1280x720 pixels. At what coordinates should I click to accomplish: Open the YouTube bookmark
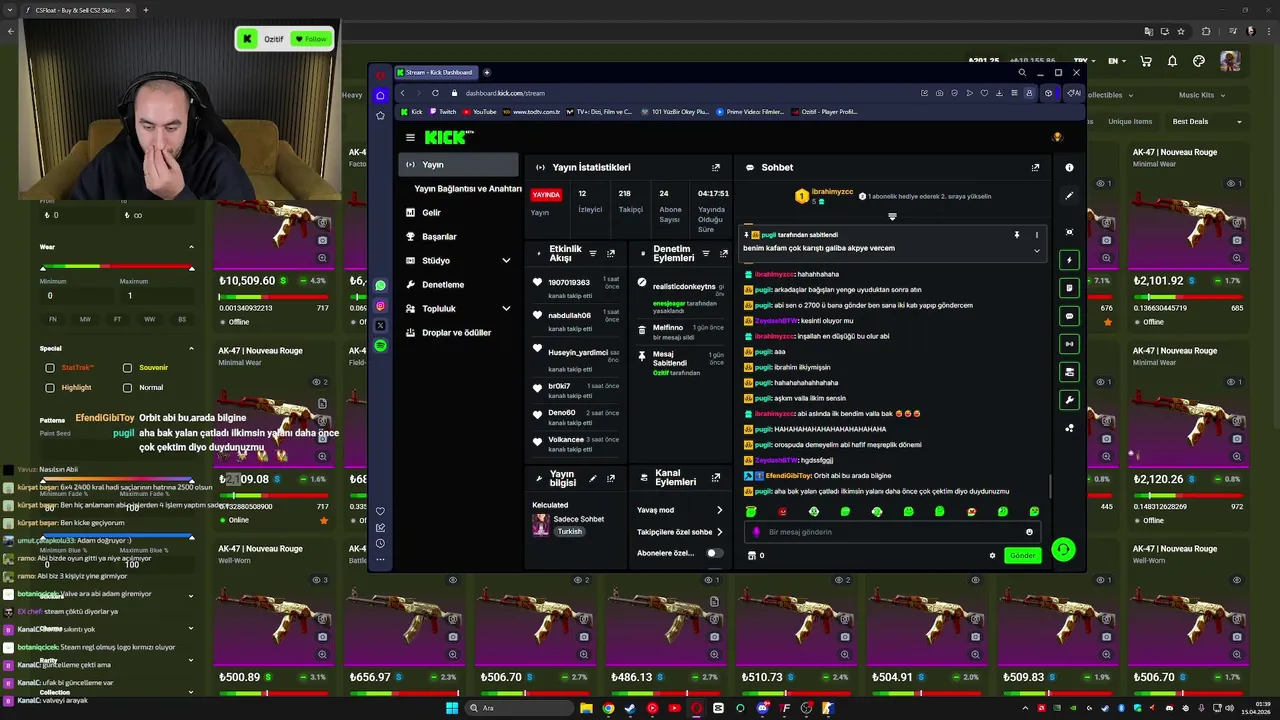(480, 112)
